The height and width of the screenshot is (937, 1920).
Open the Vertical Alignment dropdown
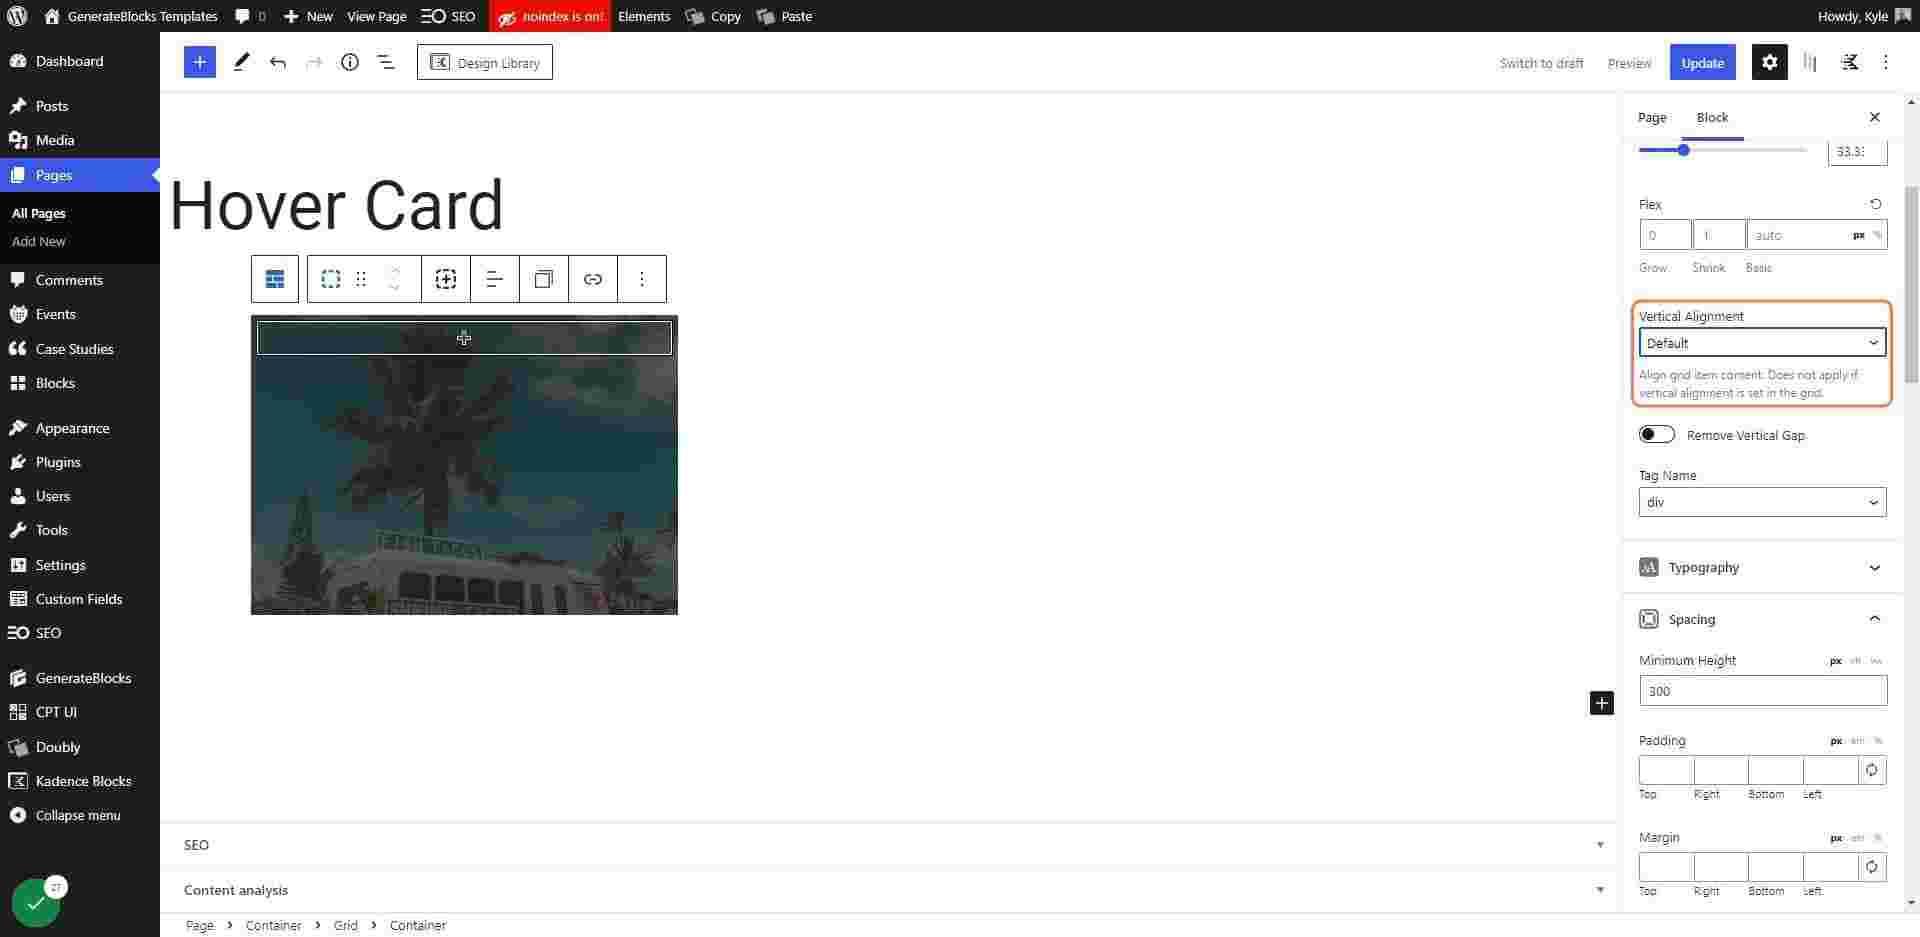(1762, 343)
